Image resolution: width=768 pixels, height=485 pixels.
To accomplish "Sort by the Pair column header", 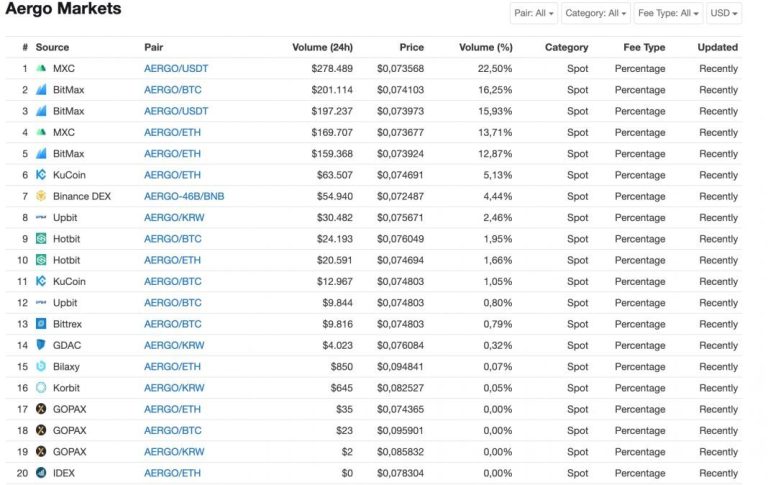I will click(153, 48).
